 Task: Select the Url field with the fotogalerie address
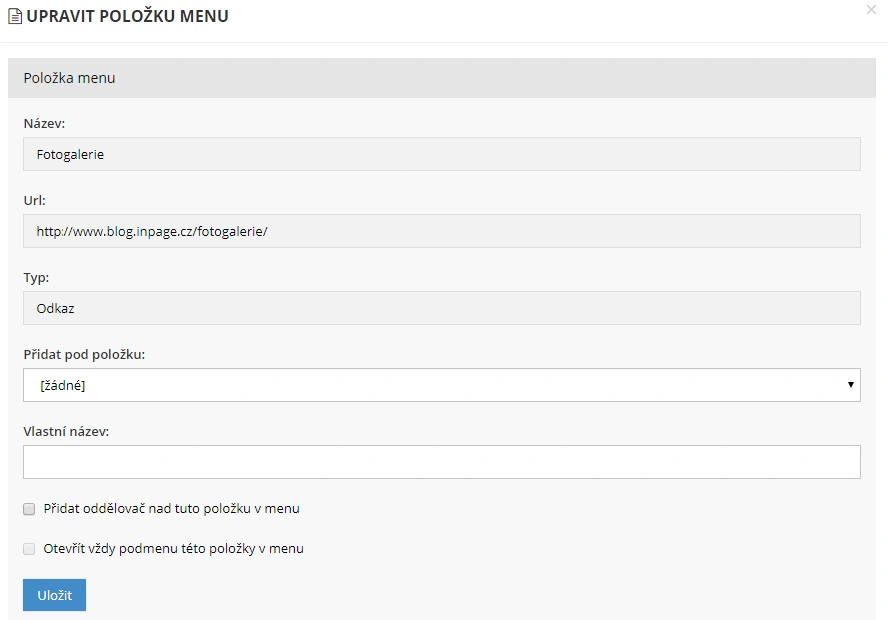[x=441, y=231]
